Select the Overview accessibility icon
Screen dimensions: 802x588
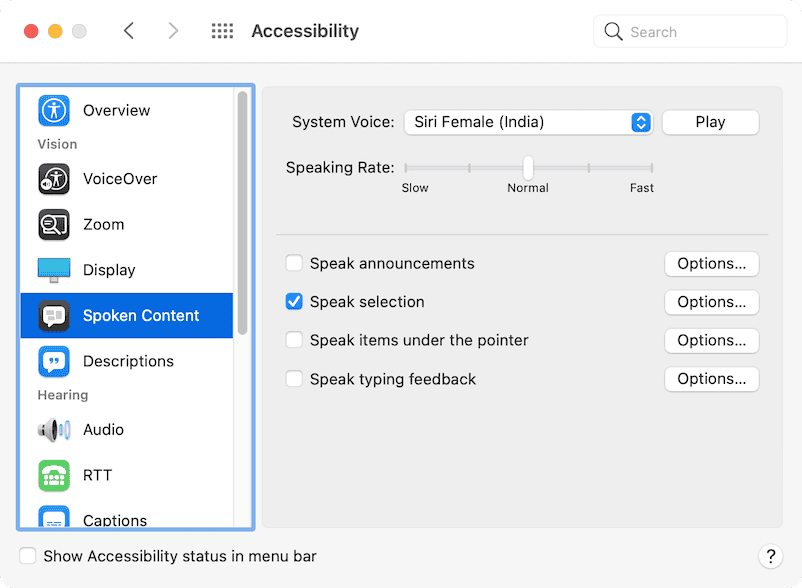(54, 110)
